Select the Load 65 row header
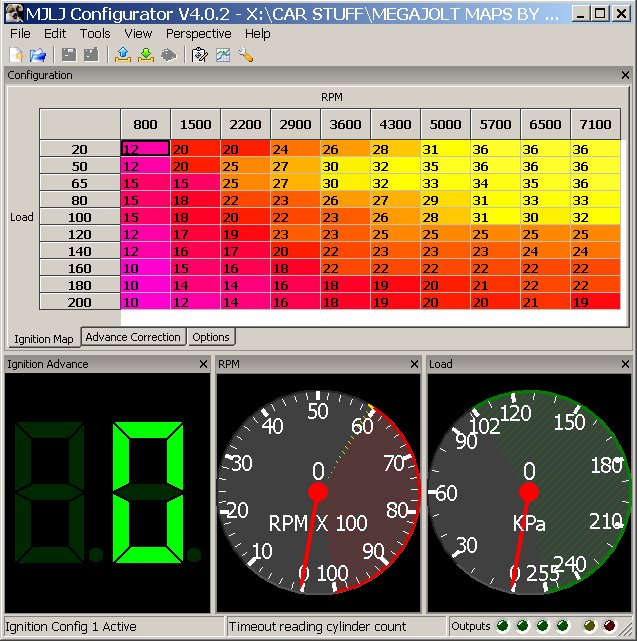The image size is (637, 641). [80, 183]
